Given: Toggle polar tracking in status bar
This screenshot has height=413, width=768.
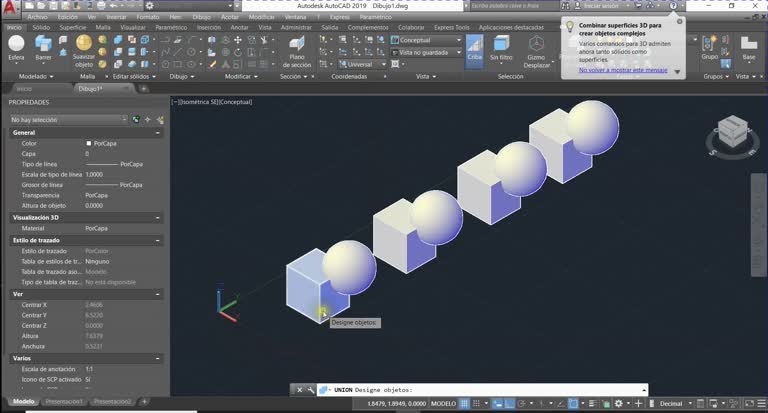Looking at the screenshot, I should (x=522, y=404).
